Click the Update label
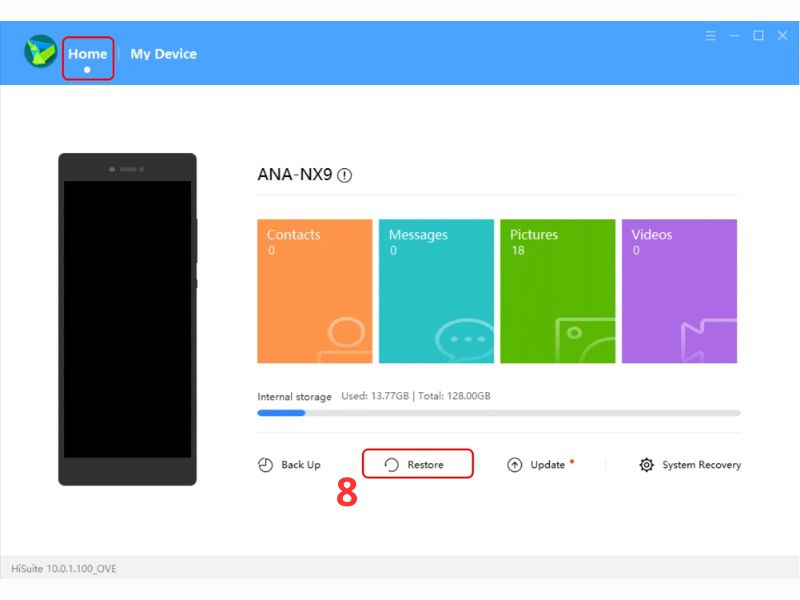Image resolution: width=800 pixels, height=600 pixels. 547,465
